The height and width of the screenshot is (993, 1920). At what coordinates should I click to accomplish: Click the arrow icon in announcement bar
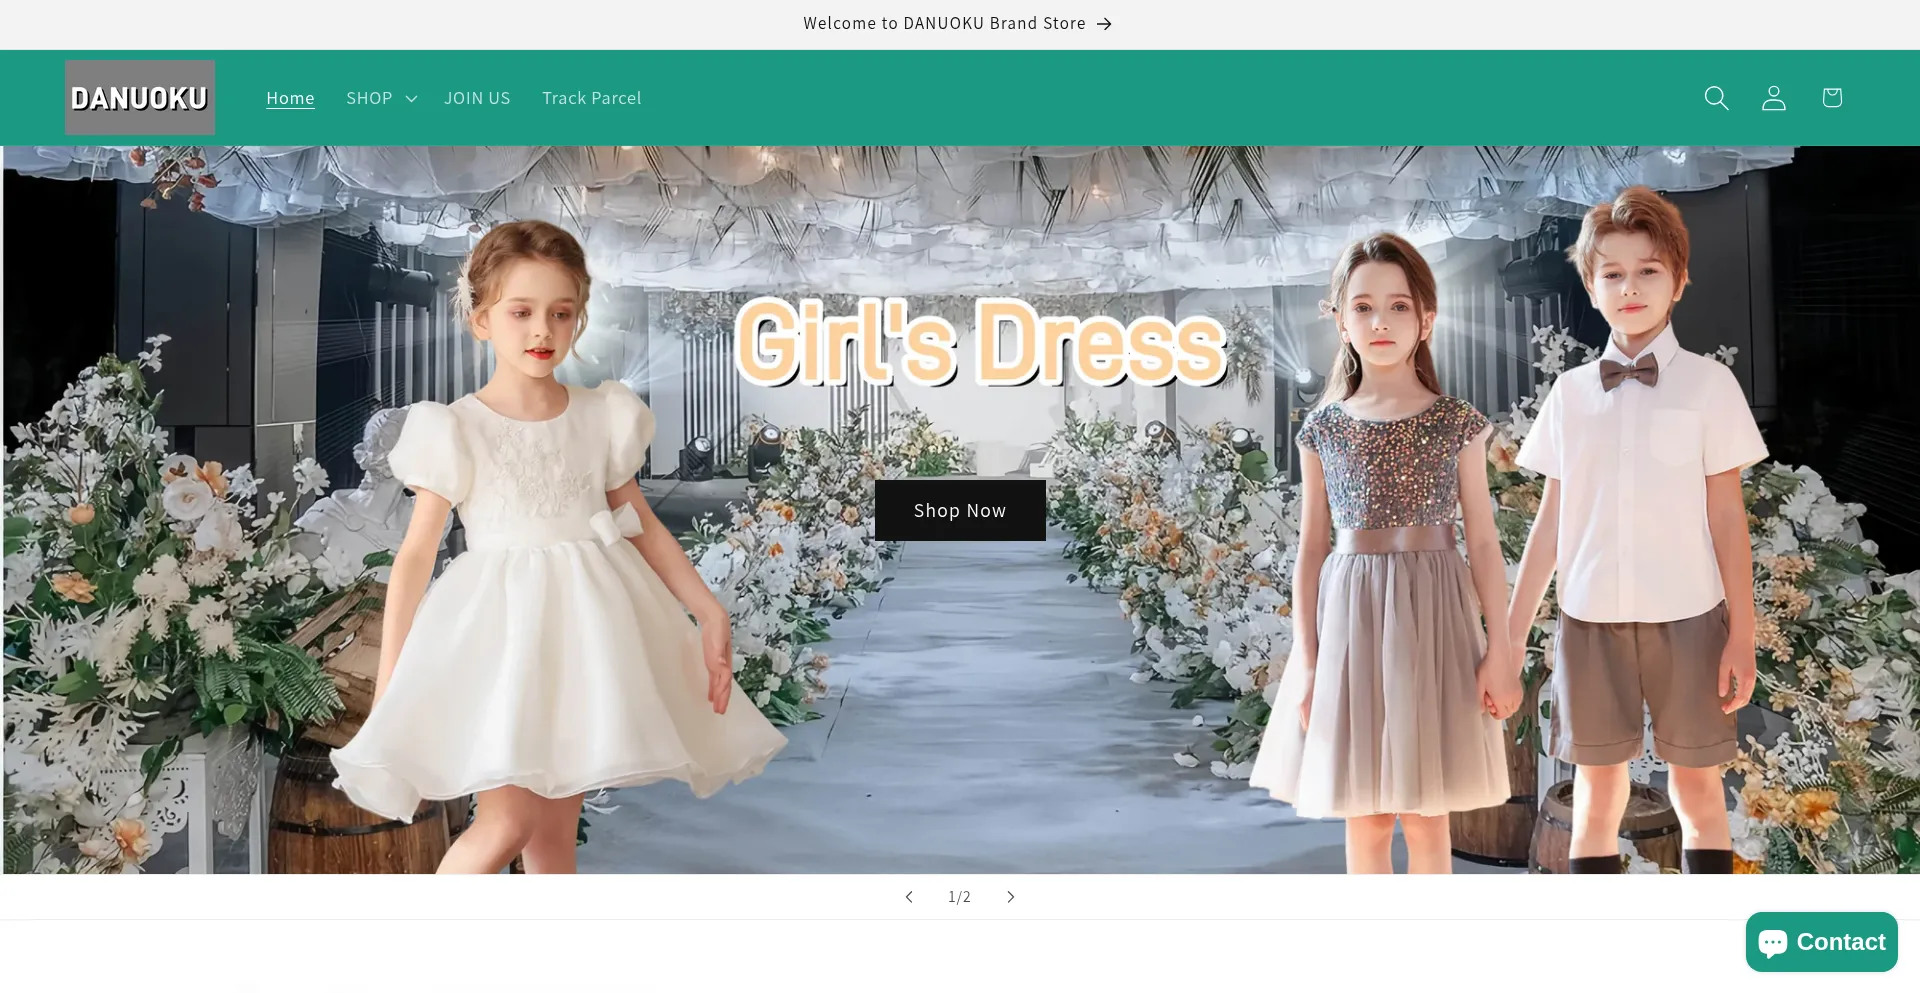1104,24
